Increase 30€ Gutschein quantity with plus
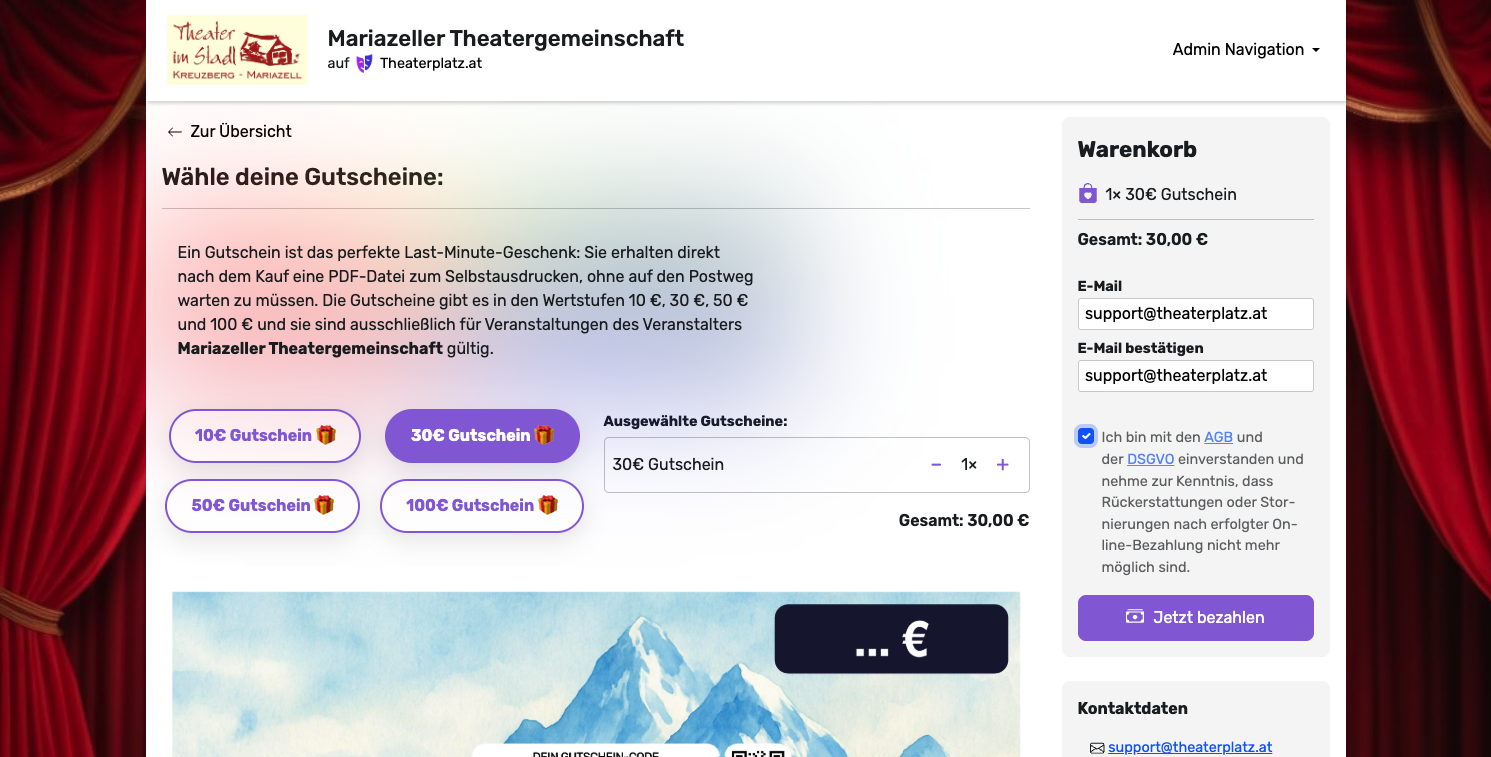Image resolution: width=1491 pixels, height=757 pixels. 1003,465
